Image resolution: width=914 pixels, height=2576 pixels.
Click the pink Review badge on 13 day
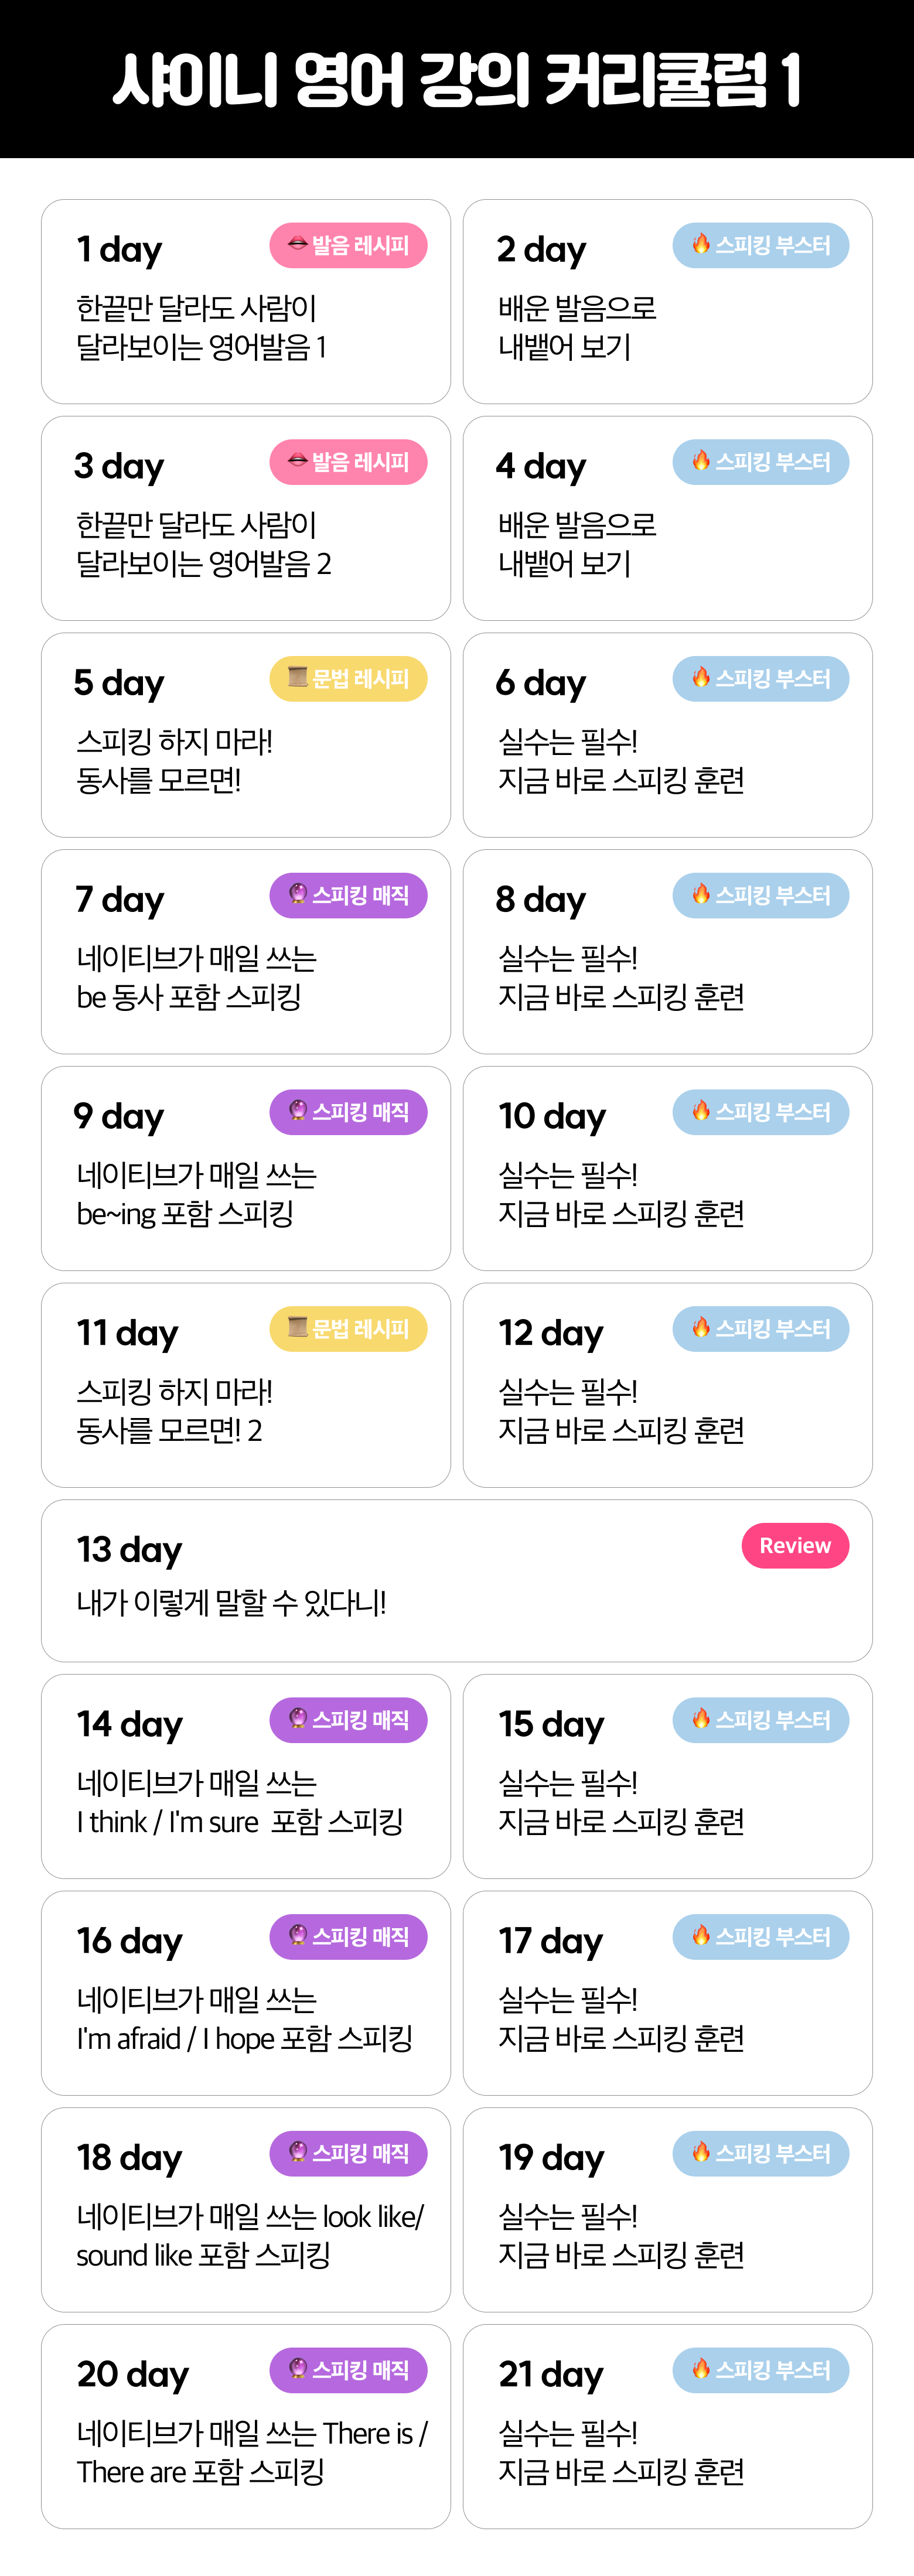[794, 1546]
